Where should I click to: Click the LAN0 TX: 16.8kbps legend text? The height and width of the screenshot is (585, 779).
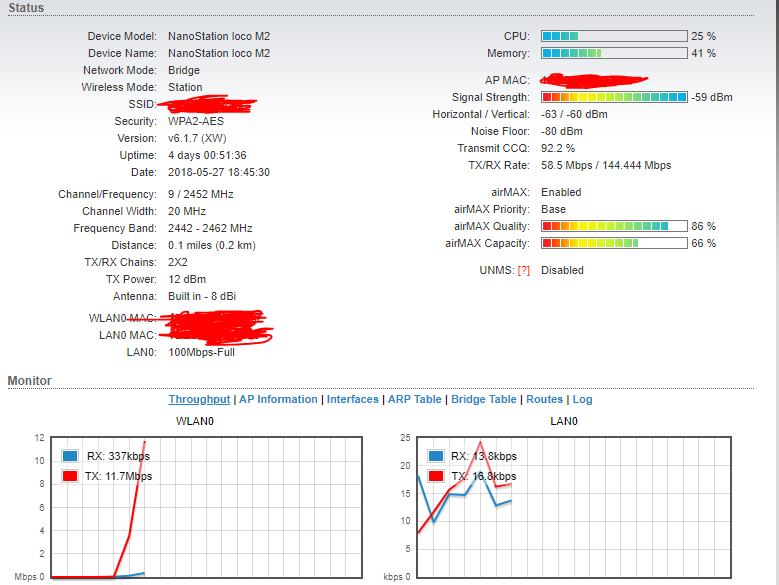484,476
